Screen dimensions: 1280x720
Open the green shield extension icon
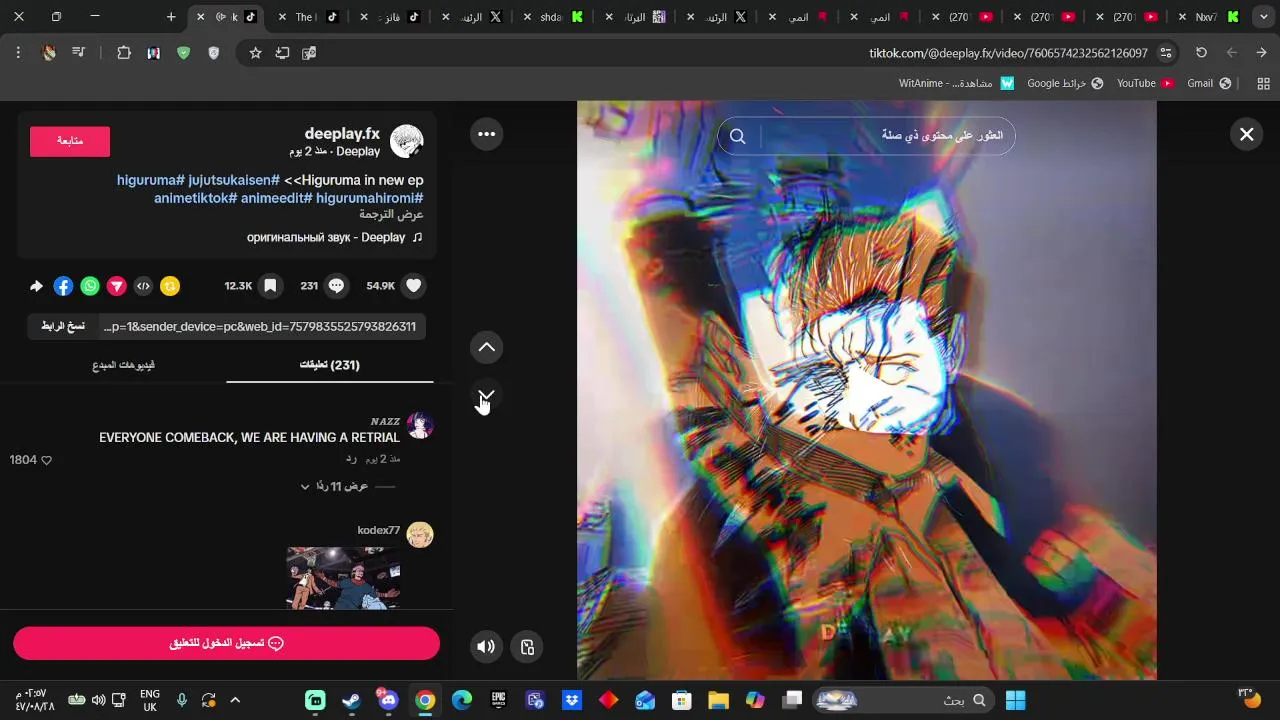[x=183, y=53]
